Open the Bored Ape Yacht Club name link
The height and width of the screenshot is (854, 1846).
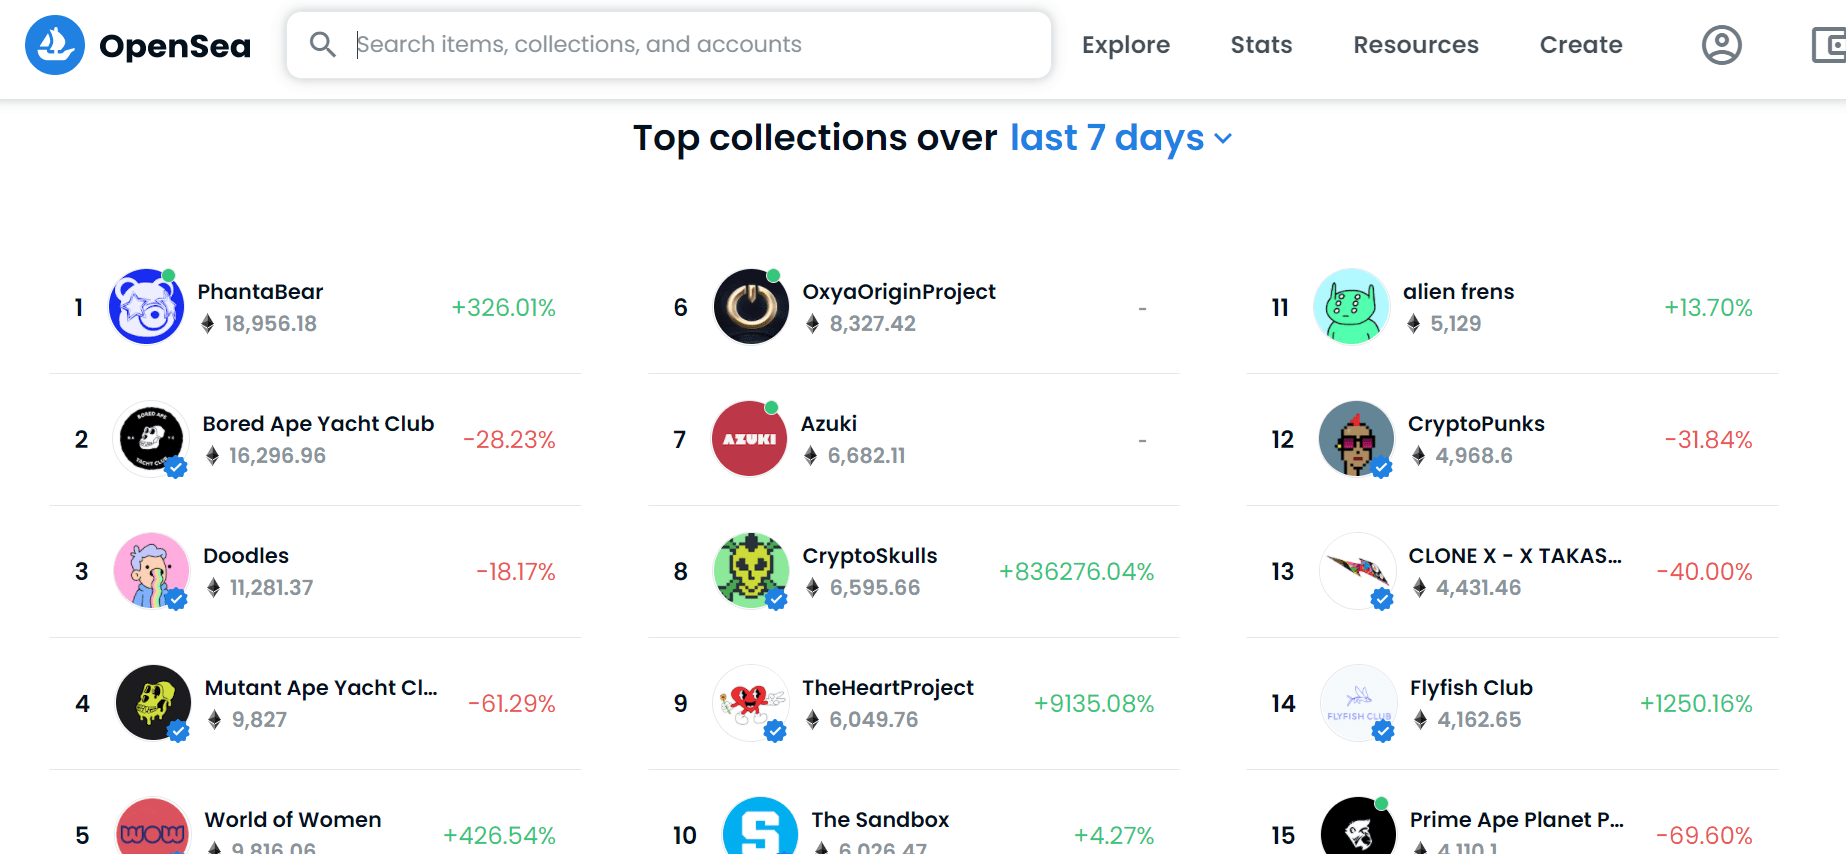point(318,424)
